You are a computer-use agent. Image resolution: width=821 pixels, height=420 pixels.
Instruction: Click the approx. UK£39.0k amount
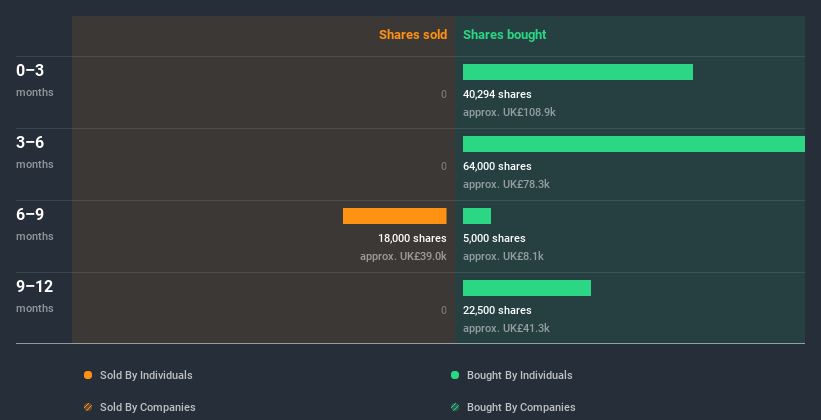coord(403,256)
